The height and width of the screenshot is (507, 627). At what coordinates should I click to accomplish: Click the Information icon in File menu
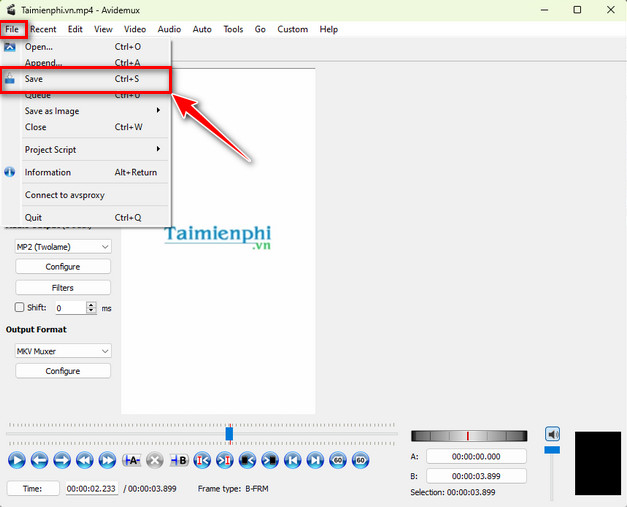[x=10, y=172]
